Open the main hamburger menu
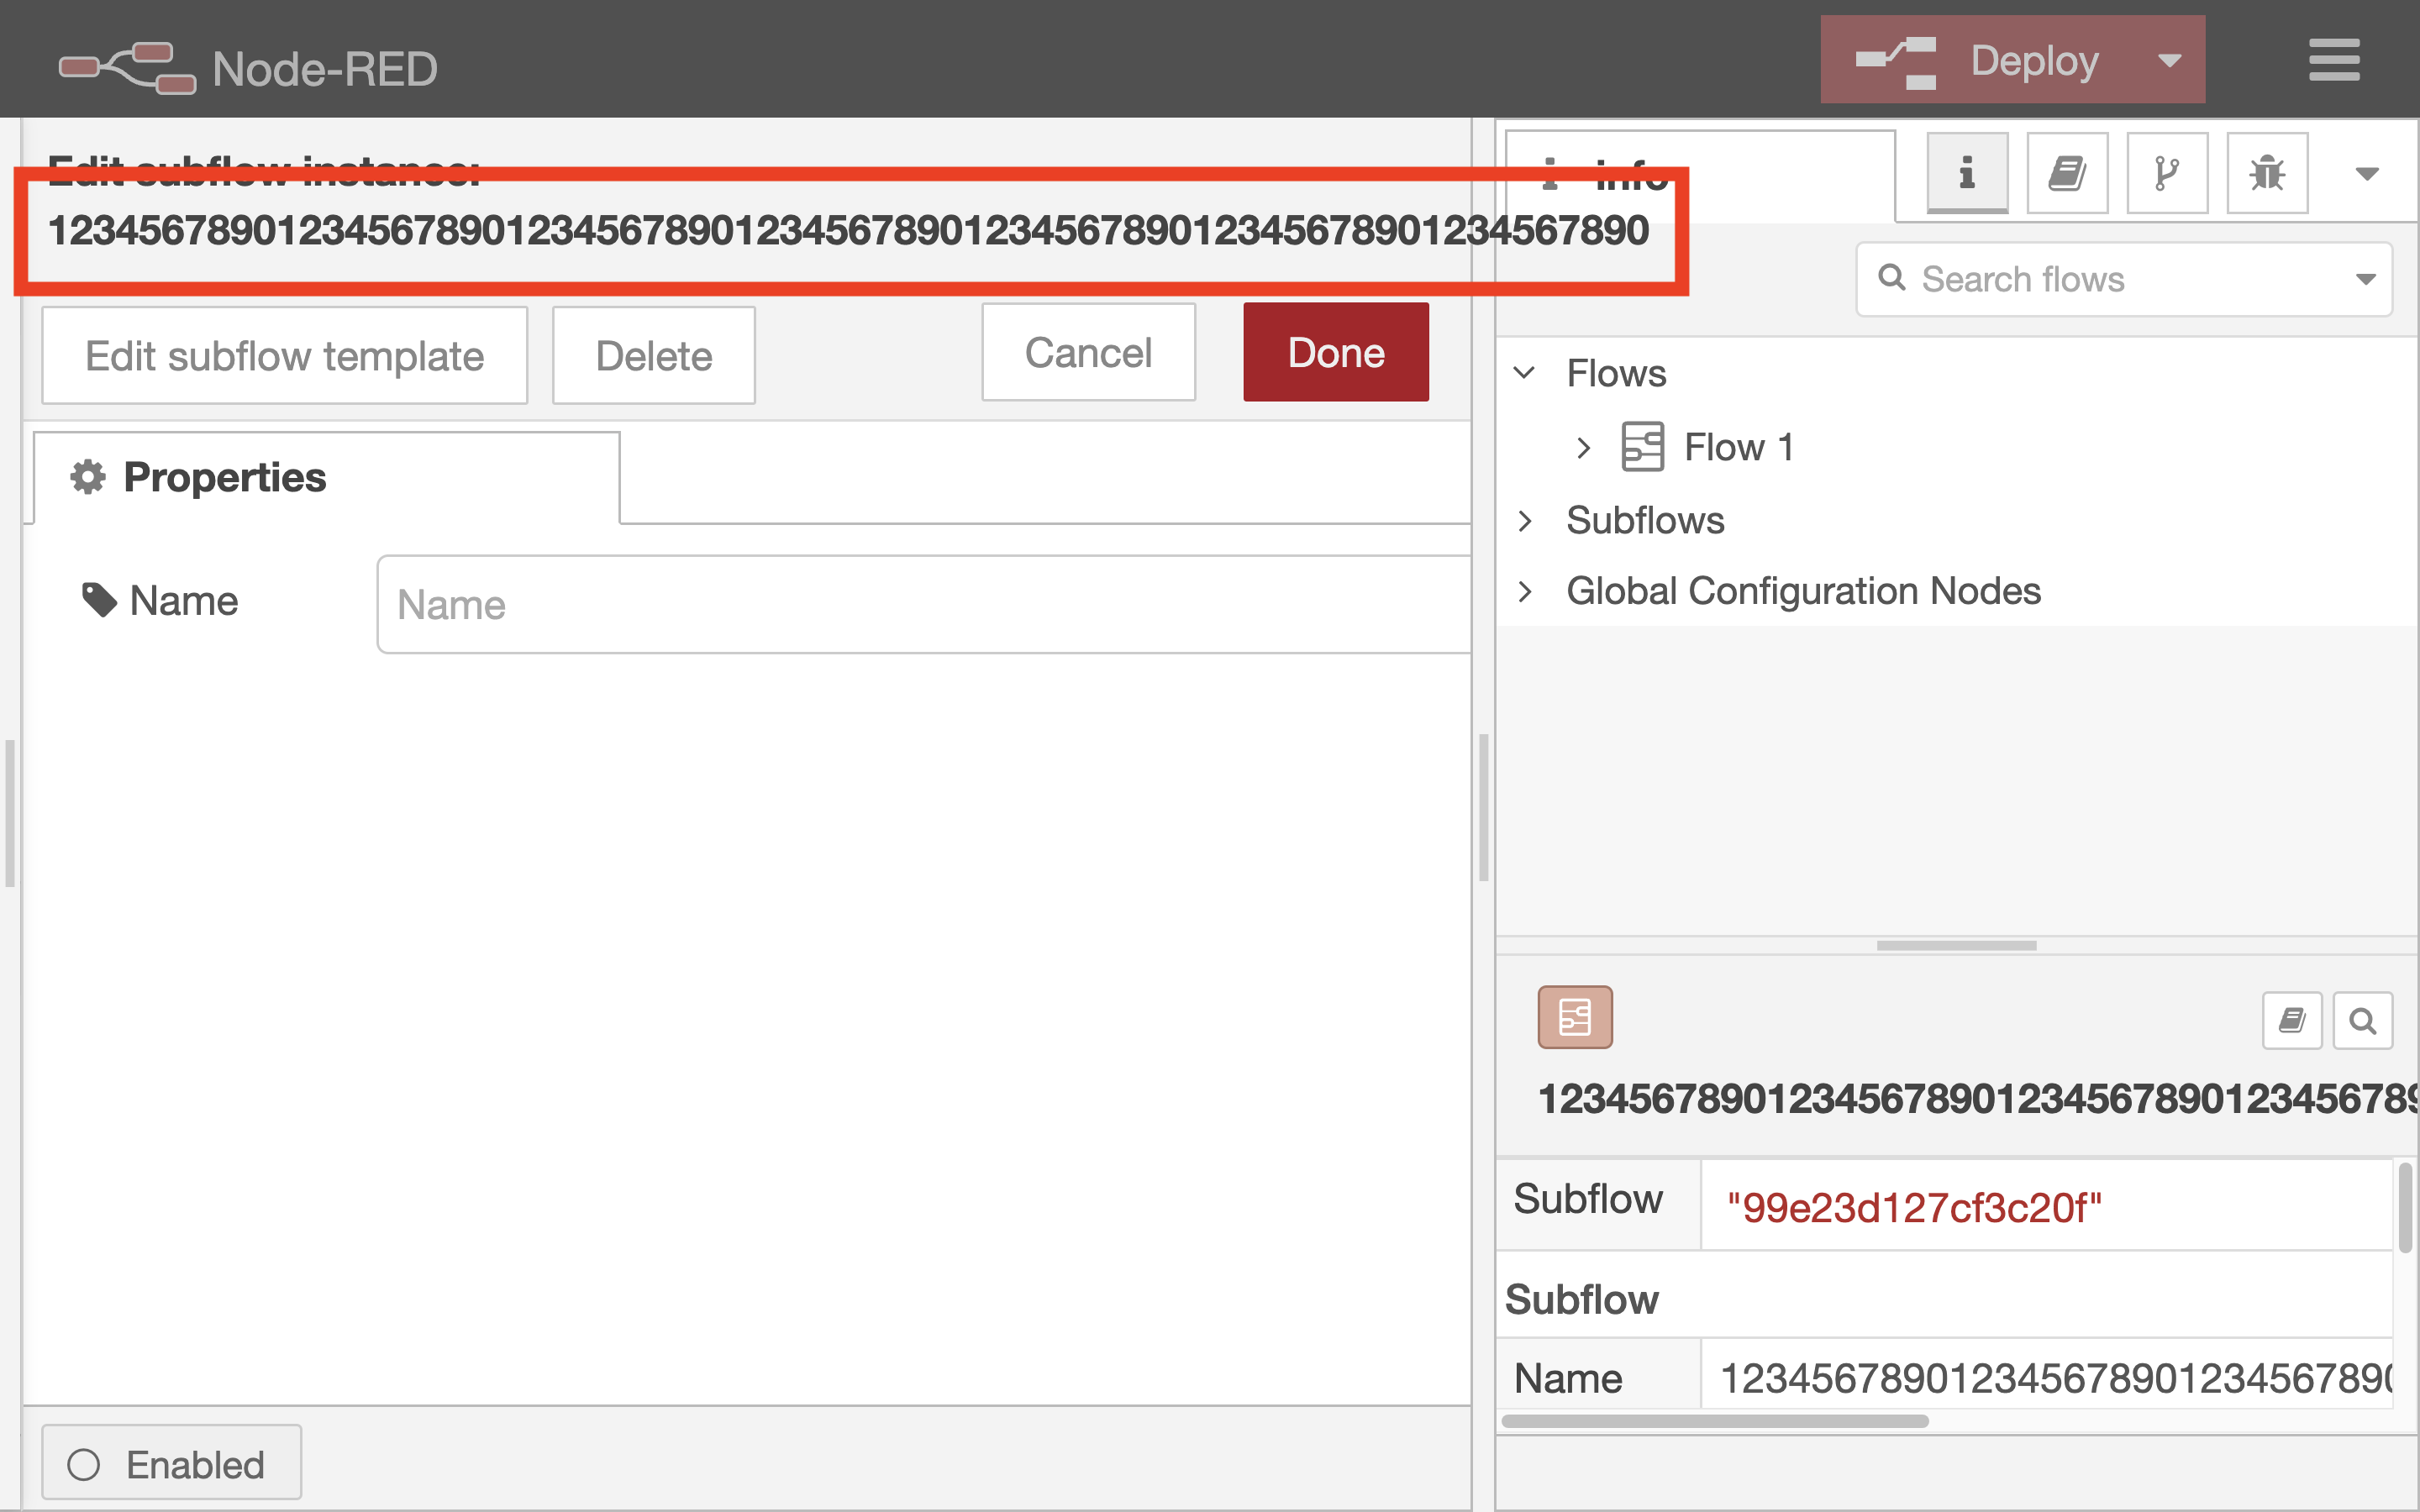The width and height of the screenshot is (2420, 1512). [x=2334, y=60]
